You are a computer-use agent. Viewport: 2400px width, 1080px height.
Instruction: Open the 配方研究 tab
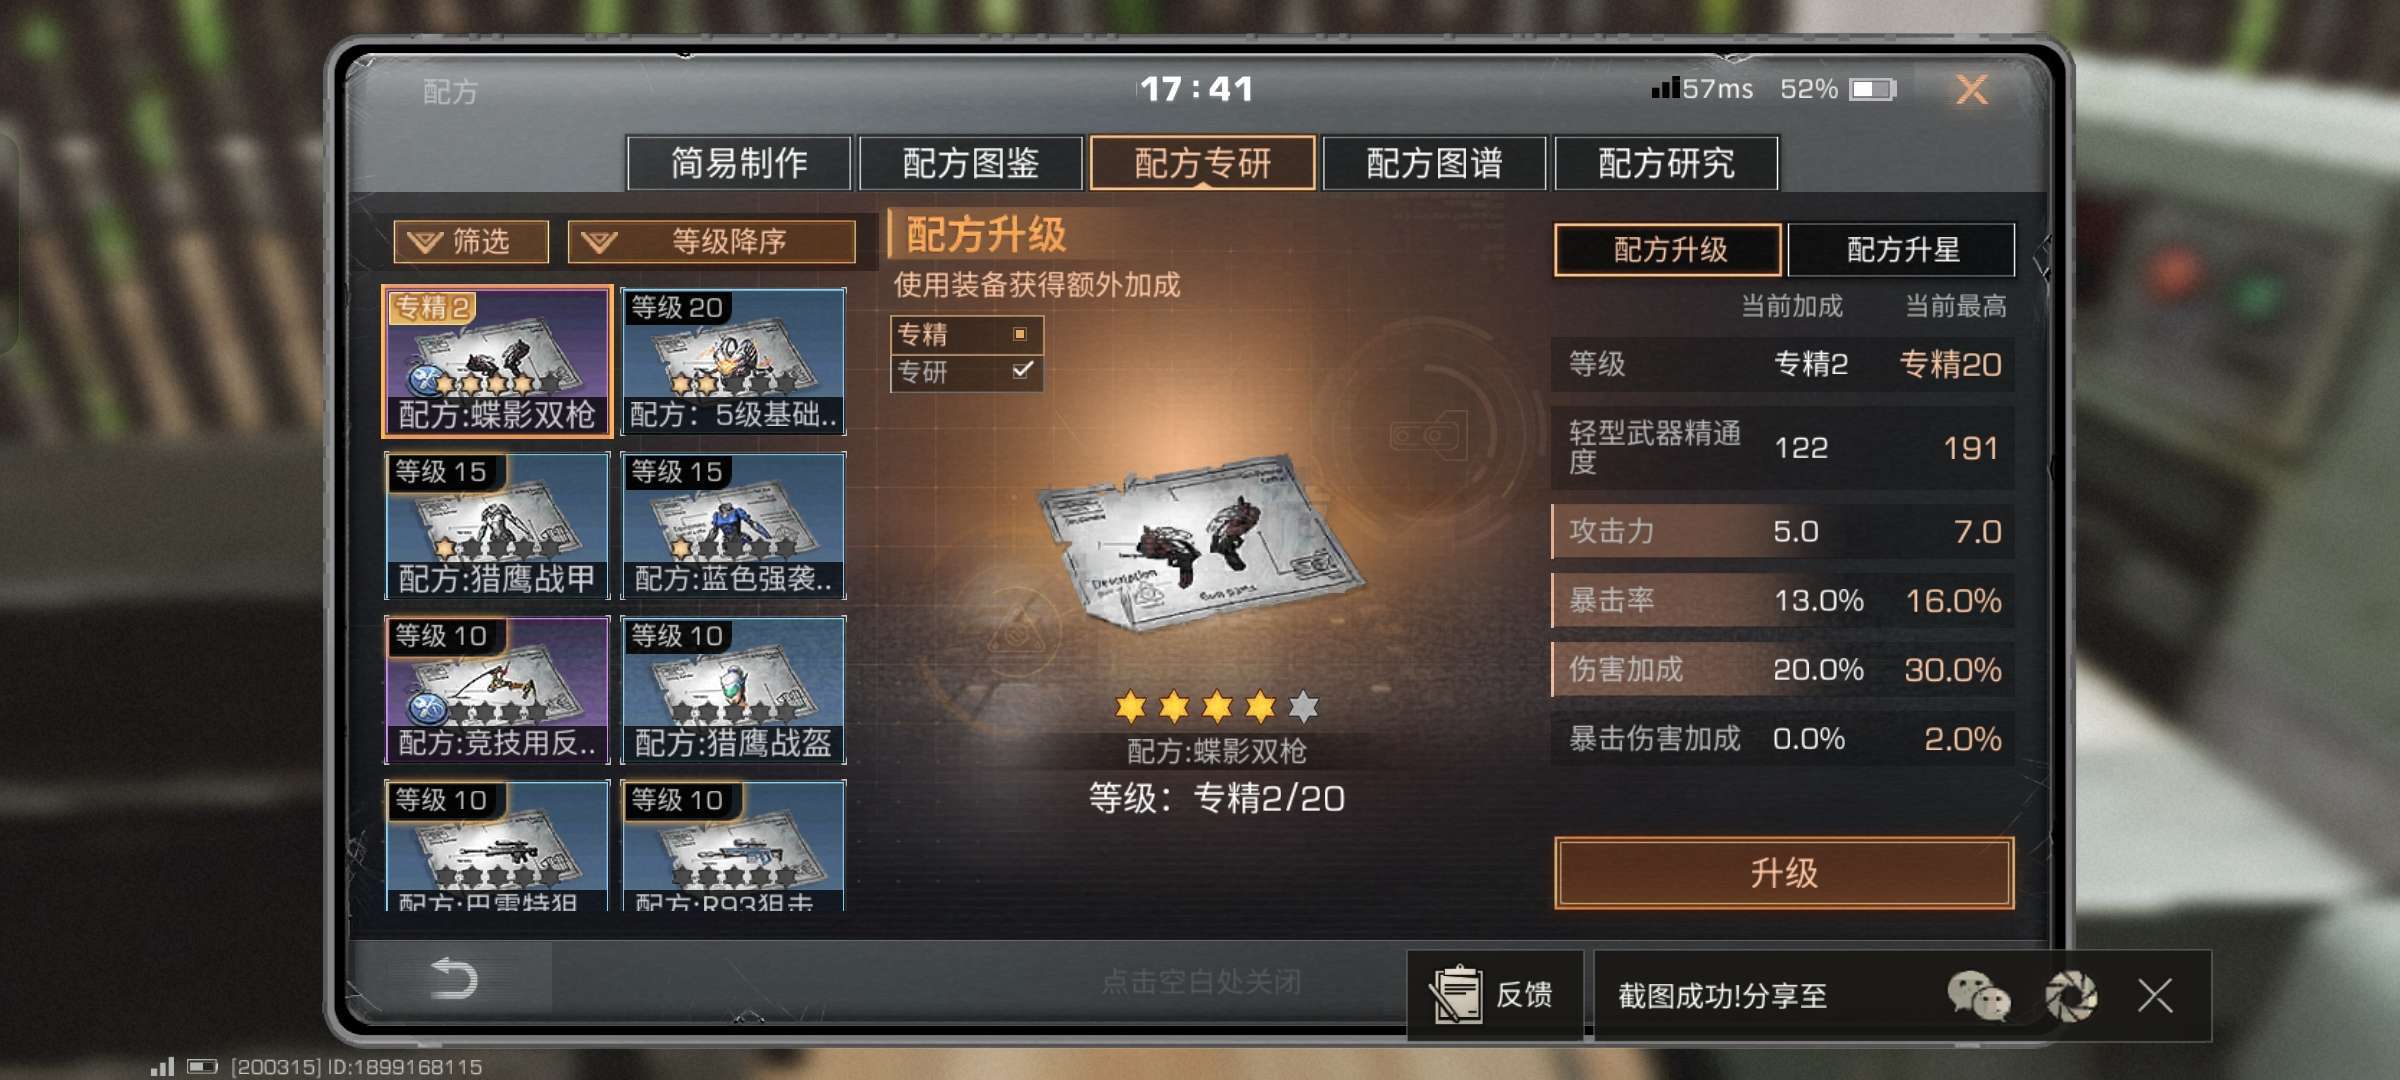click(1666, 163)
